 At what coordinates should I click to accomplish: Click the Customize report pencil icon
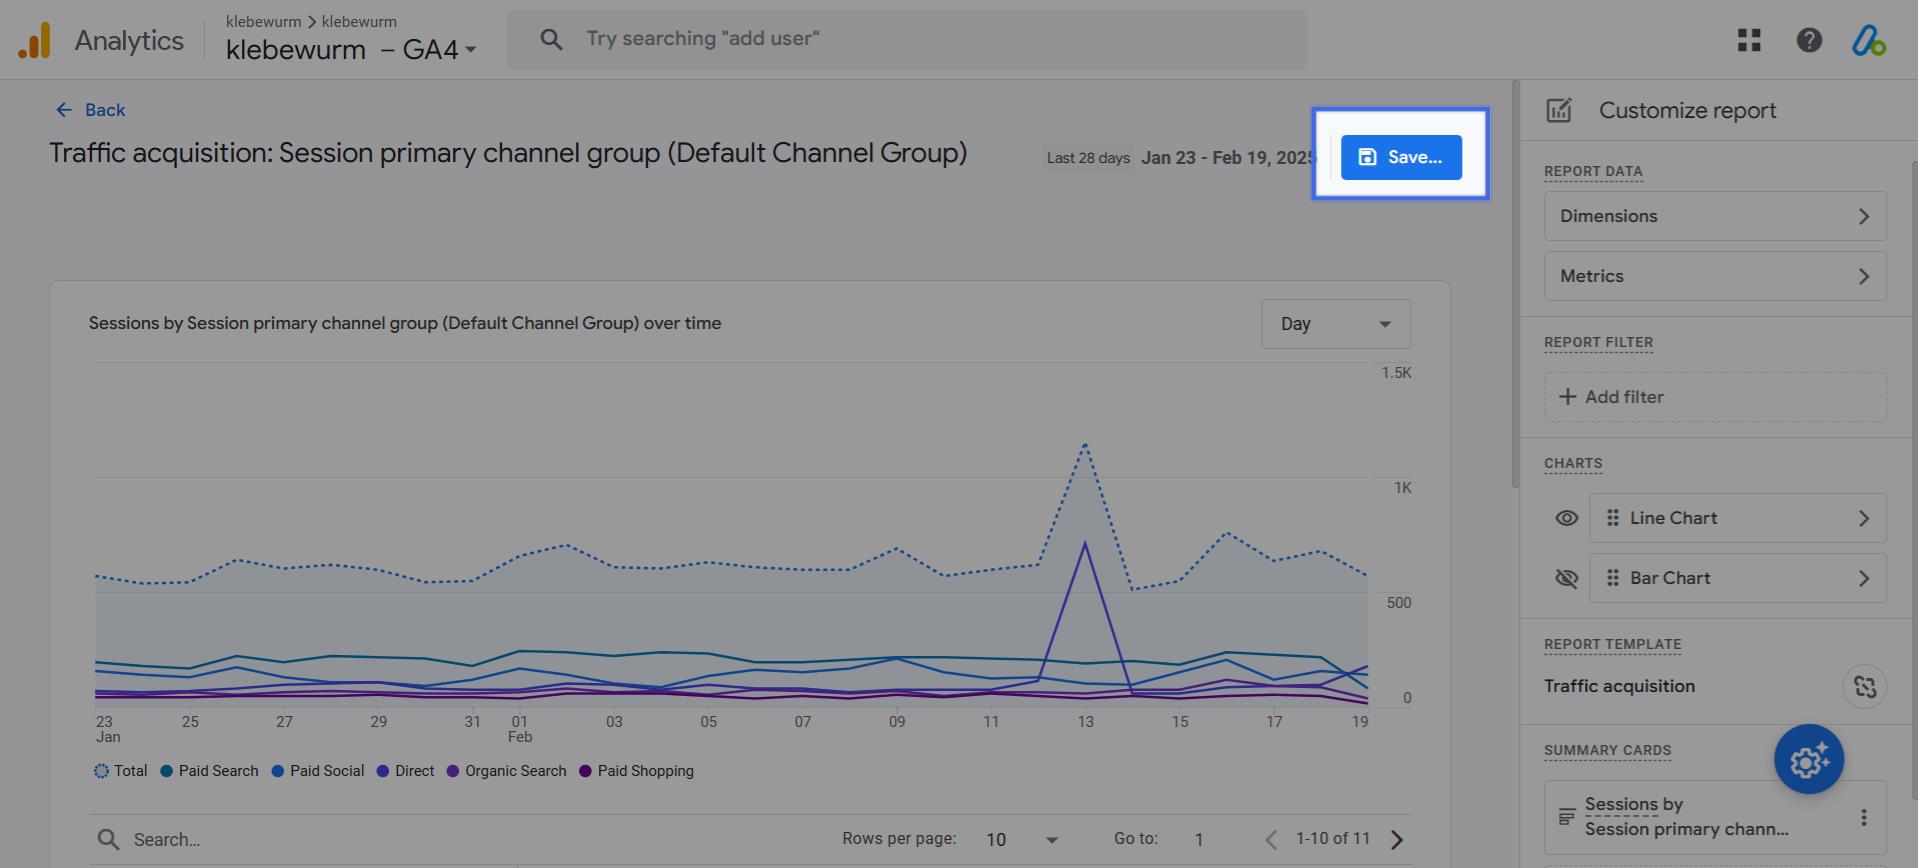click(x=1559, y=110)
